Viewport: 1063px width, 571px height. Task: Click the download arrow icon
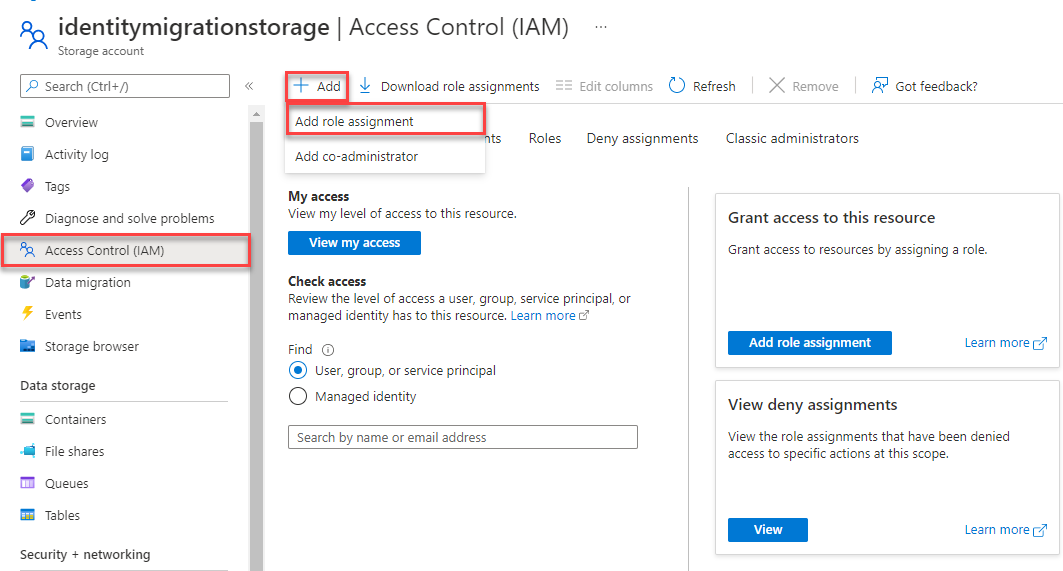(x=365, y=85)
